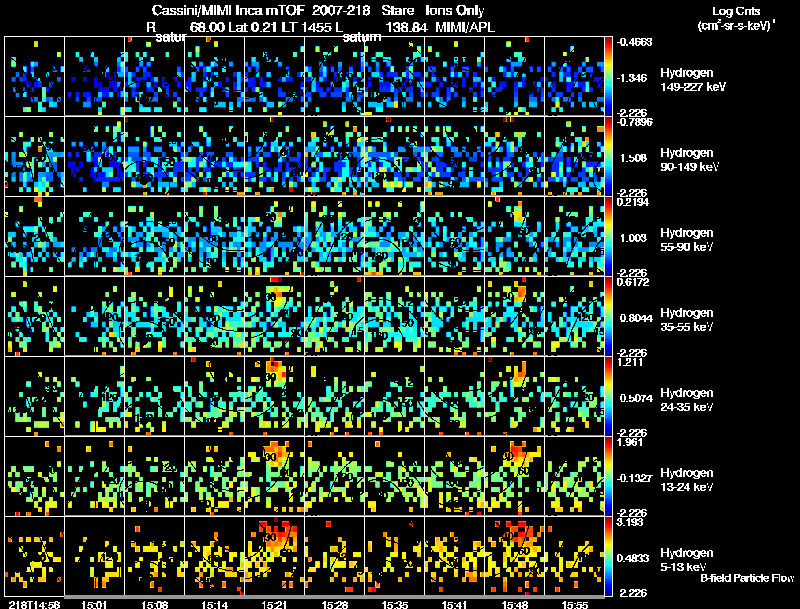Image resolution: width=800 pixels, height=609 pixels.
Task: Click the Log Cnts legend heading
Action: coord(736,11)
